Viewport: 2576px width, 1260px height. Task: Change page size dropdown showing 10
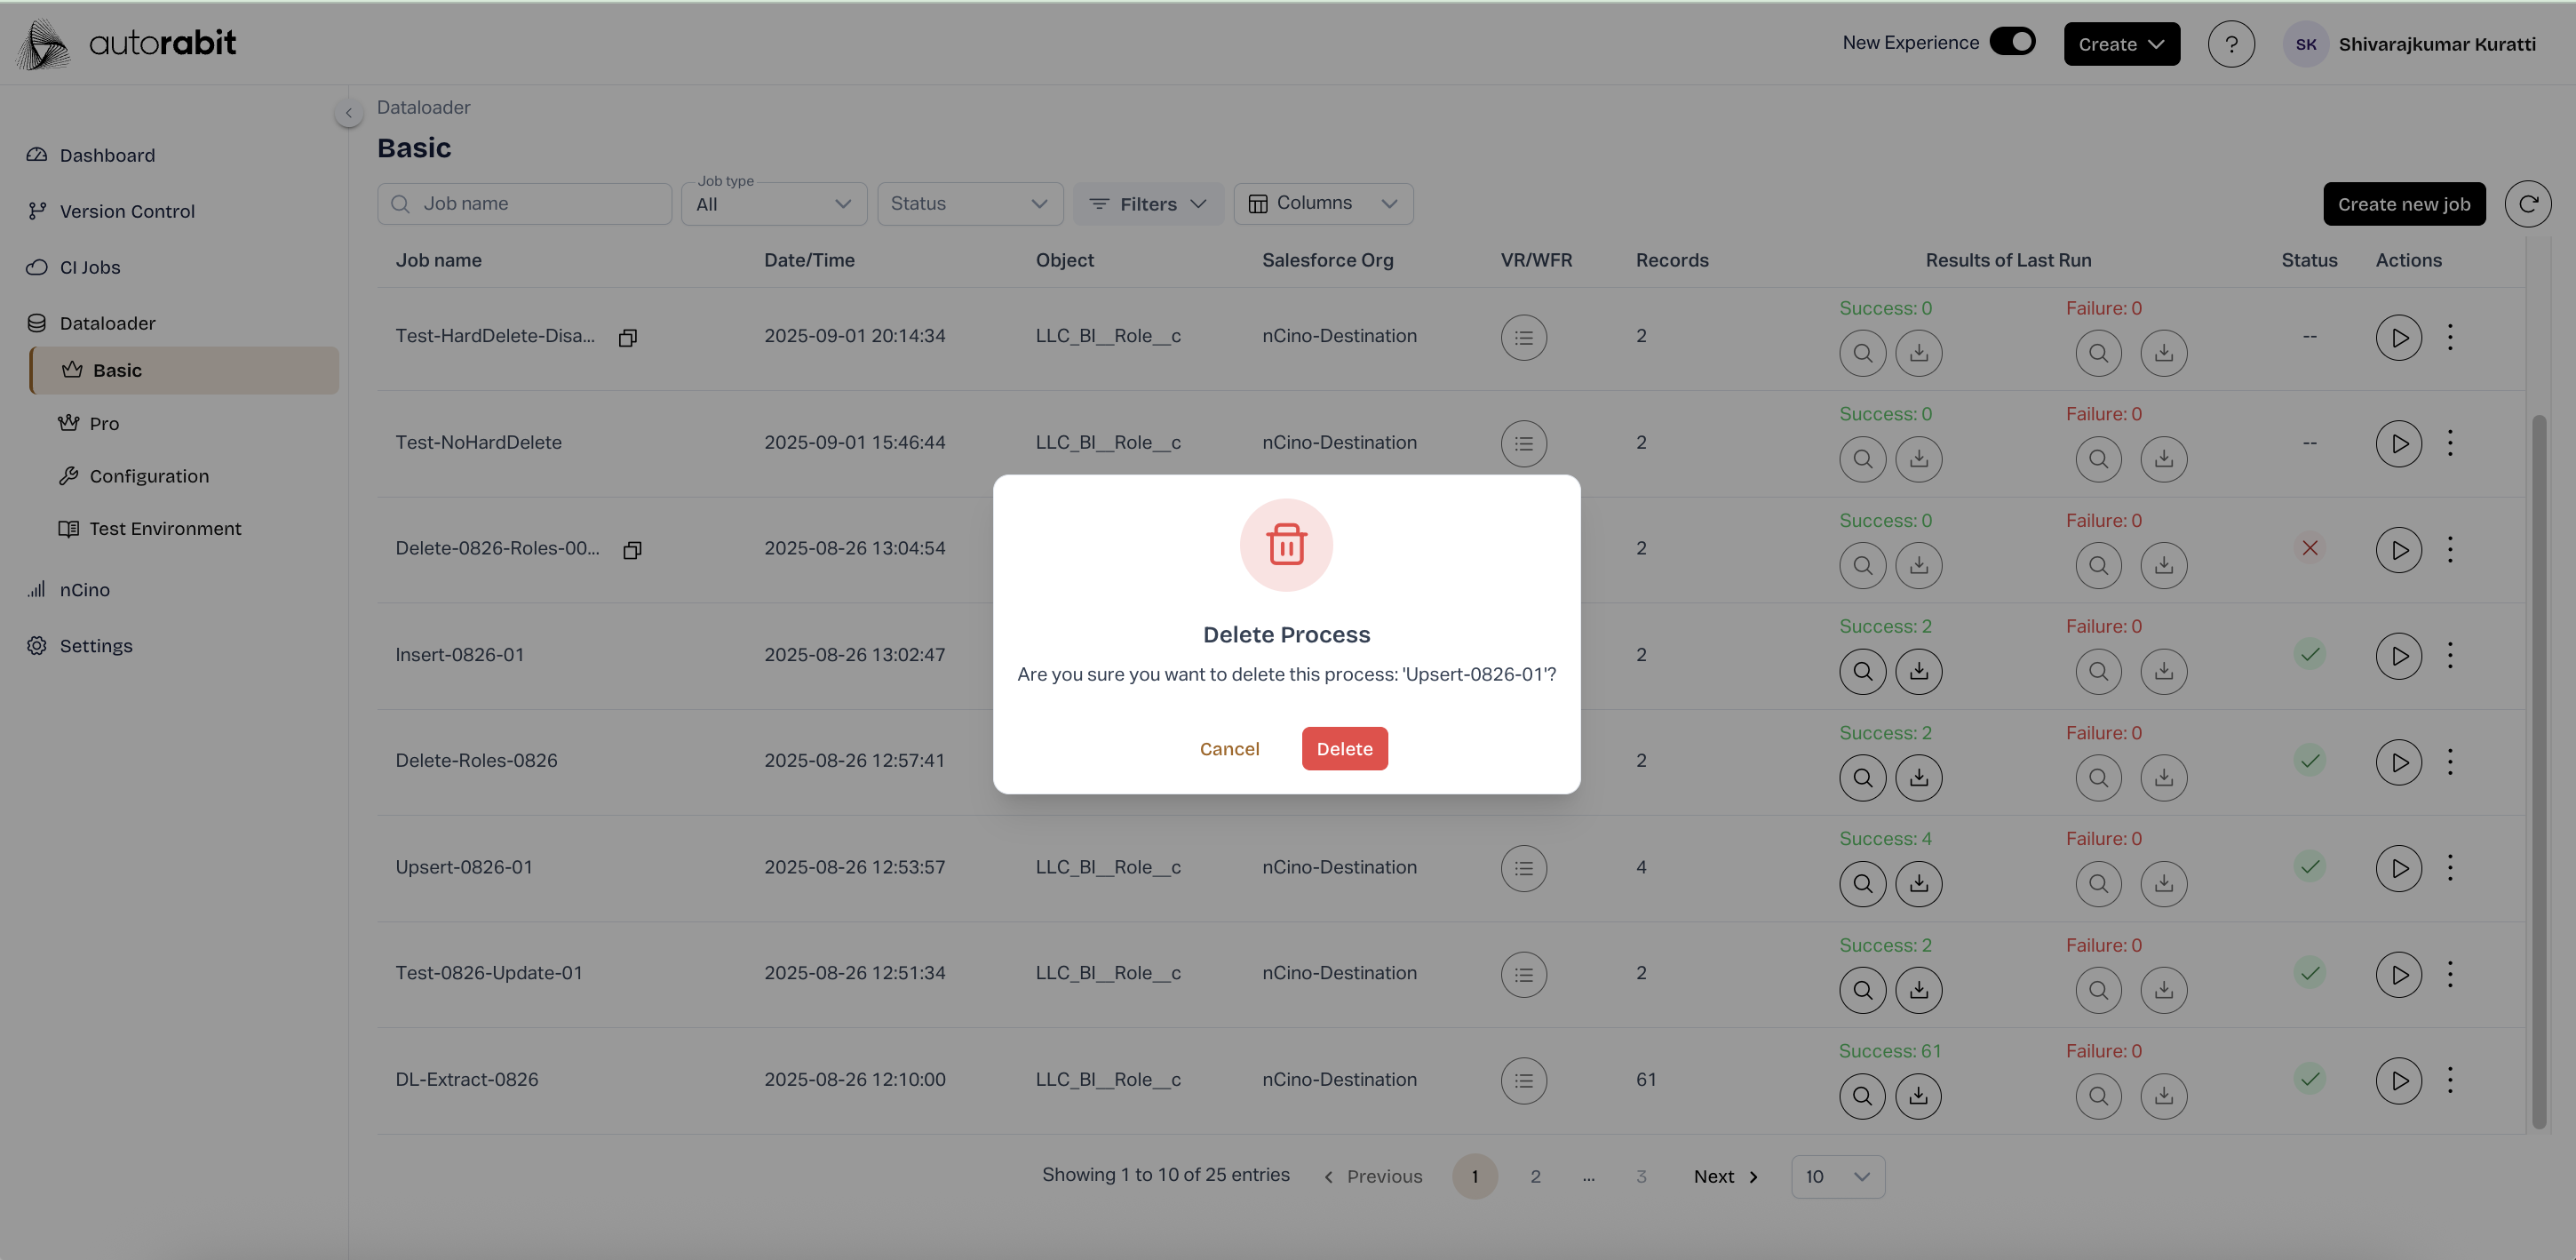[1837, 1177]
